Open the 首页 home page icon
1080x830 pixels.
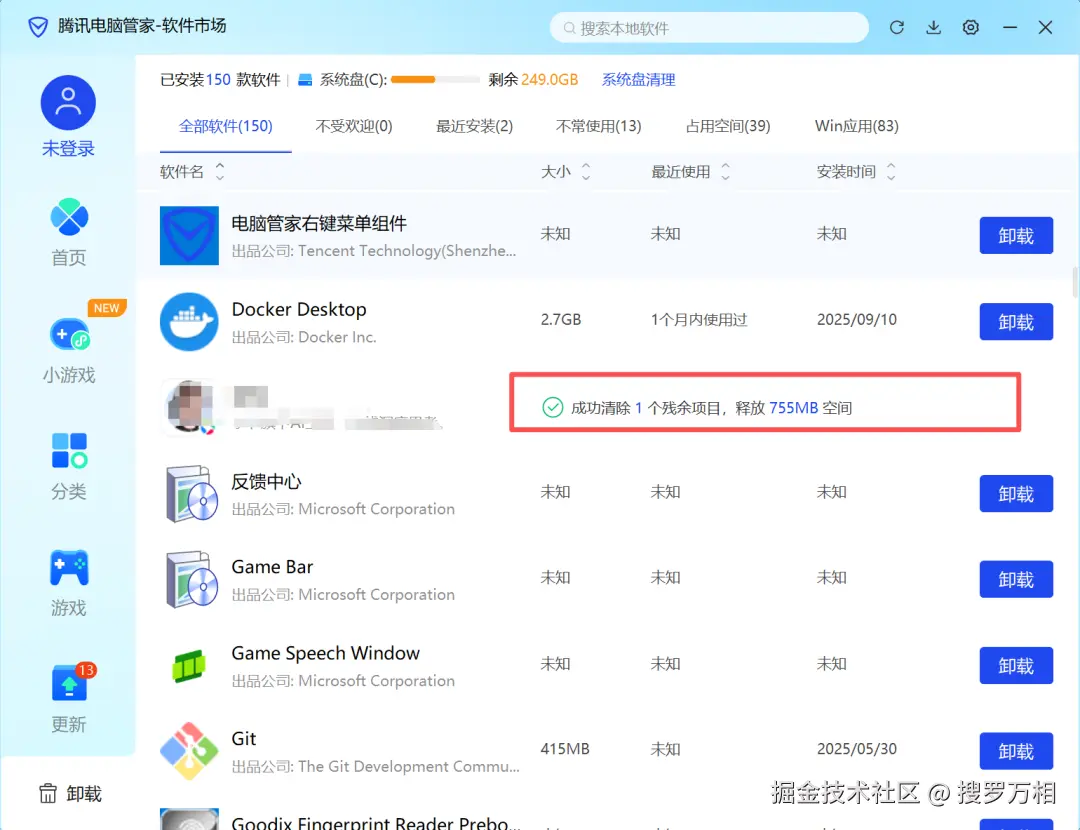(69, 217)
